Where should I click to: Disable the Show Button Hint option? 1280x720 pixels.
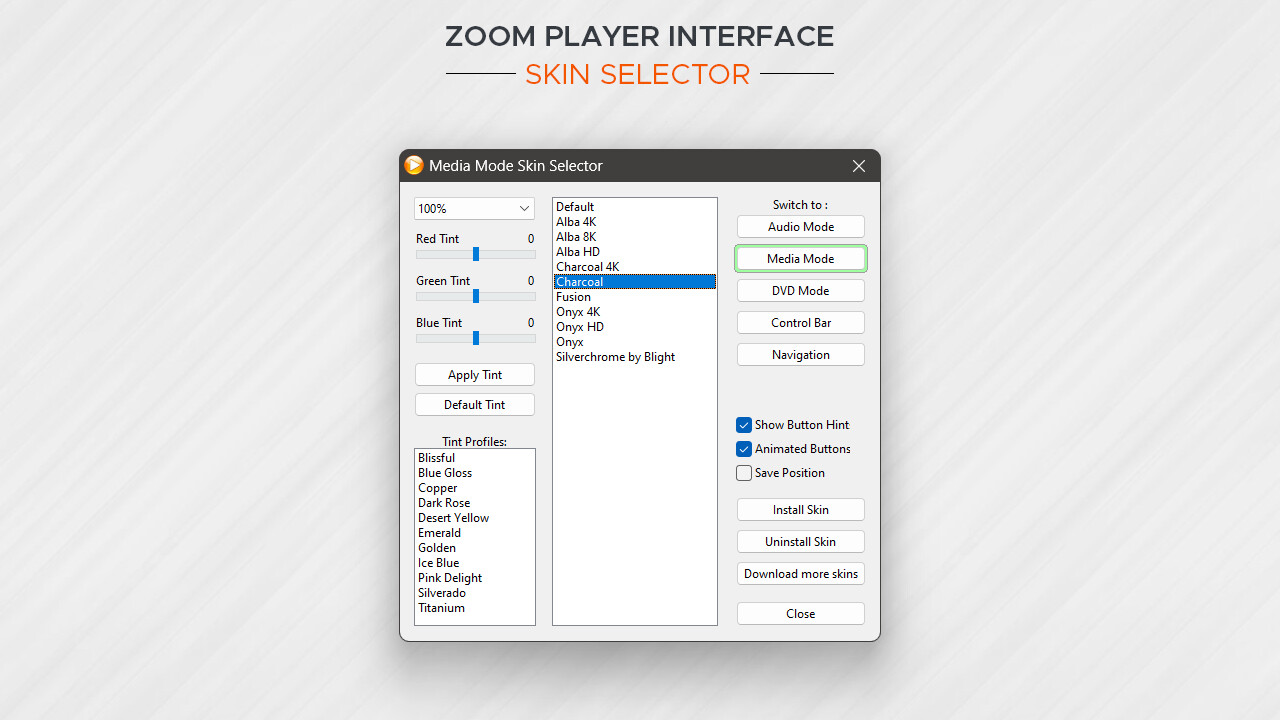[x=743, y=424]
